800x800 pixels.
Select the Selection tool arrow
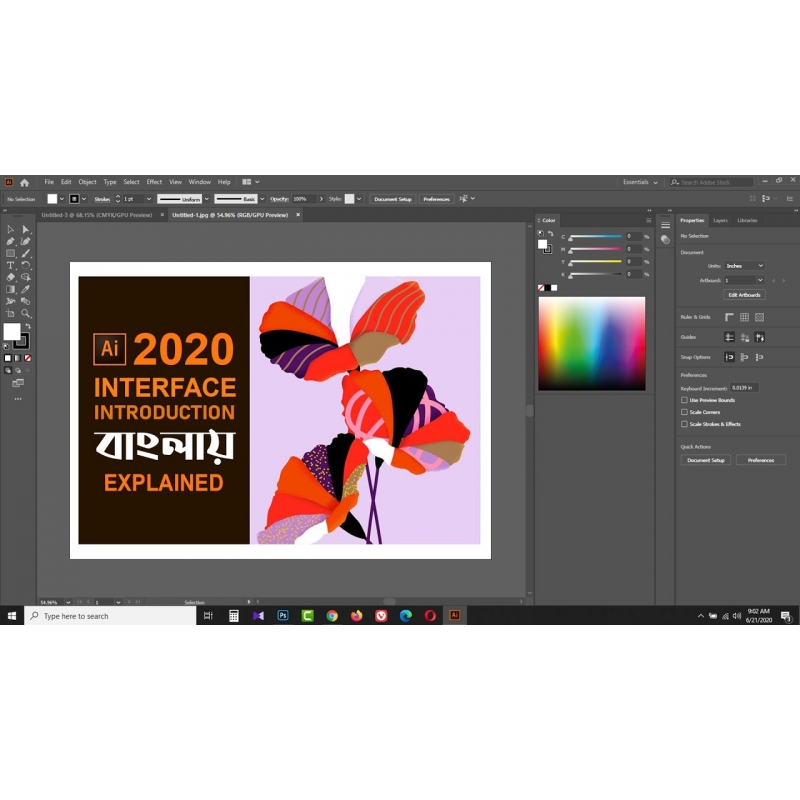pyautogui.click(x=10, y=230)
